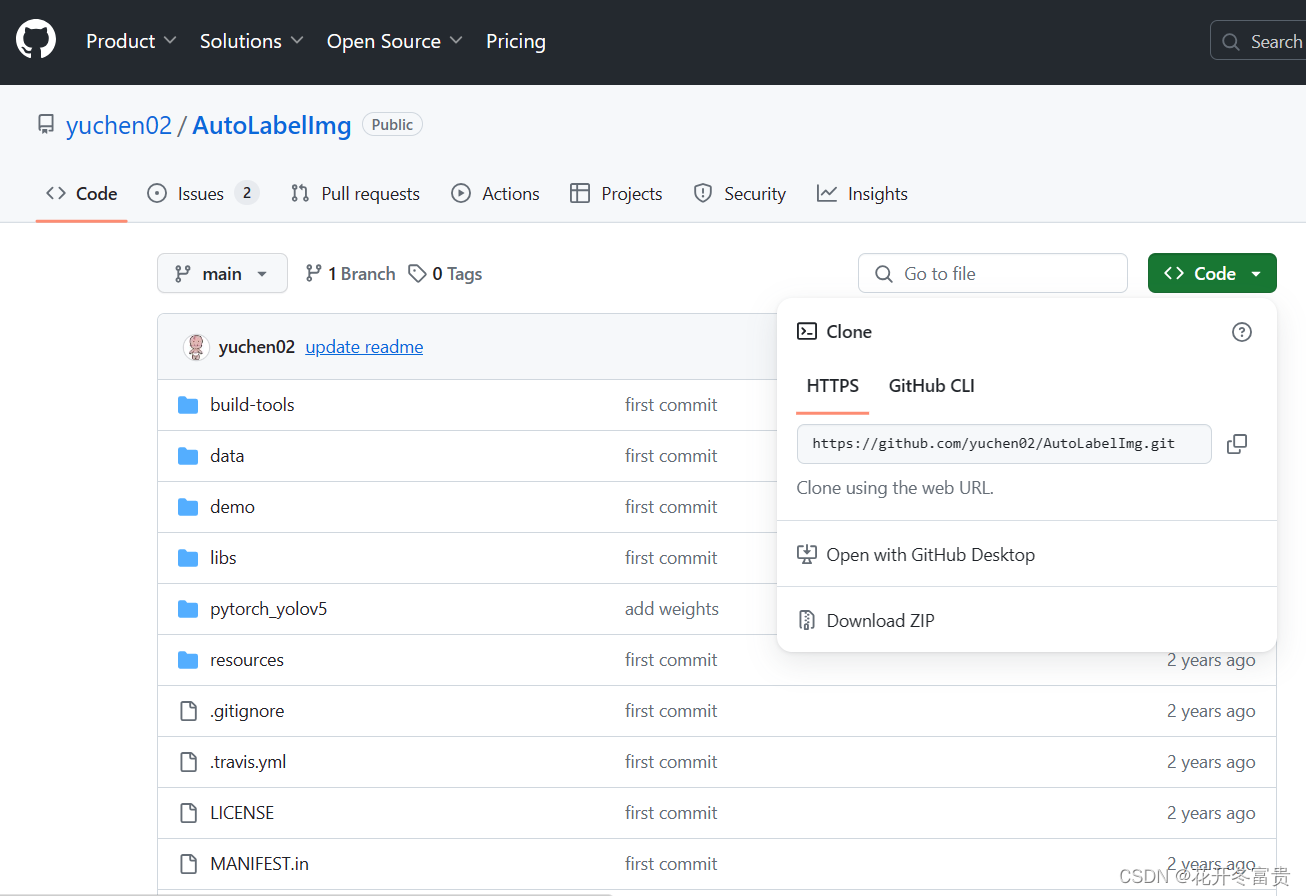Viewport: 1306px width, 896px height.
Task: Click the branch icon beside 1 Branch
Action: pos(314,273)
